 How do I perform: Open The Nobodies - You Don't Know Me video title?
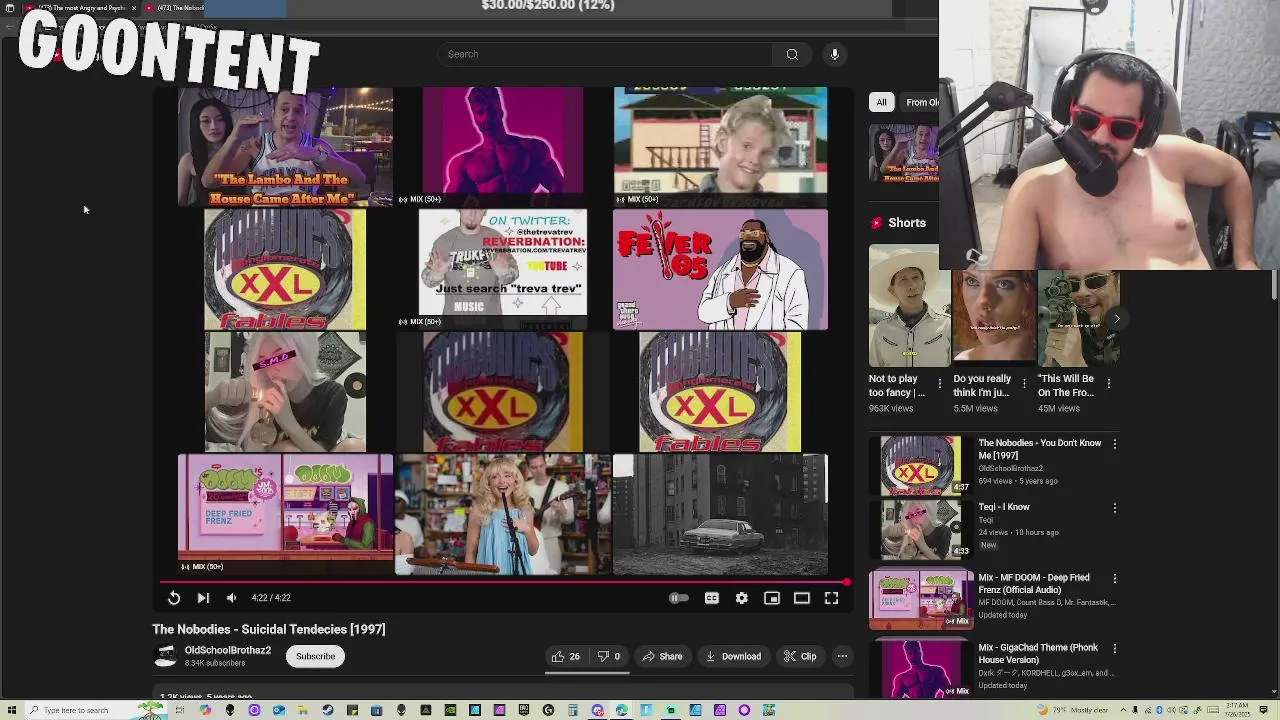click(x=1039, y=449)
